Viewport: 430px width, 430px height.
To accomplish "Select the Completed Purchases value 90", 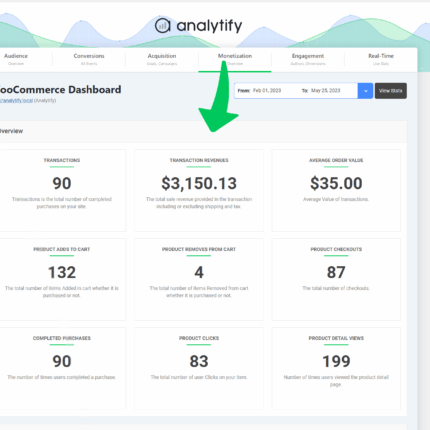I will 62,361.
